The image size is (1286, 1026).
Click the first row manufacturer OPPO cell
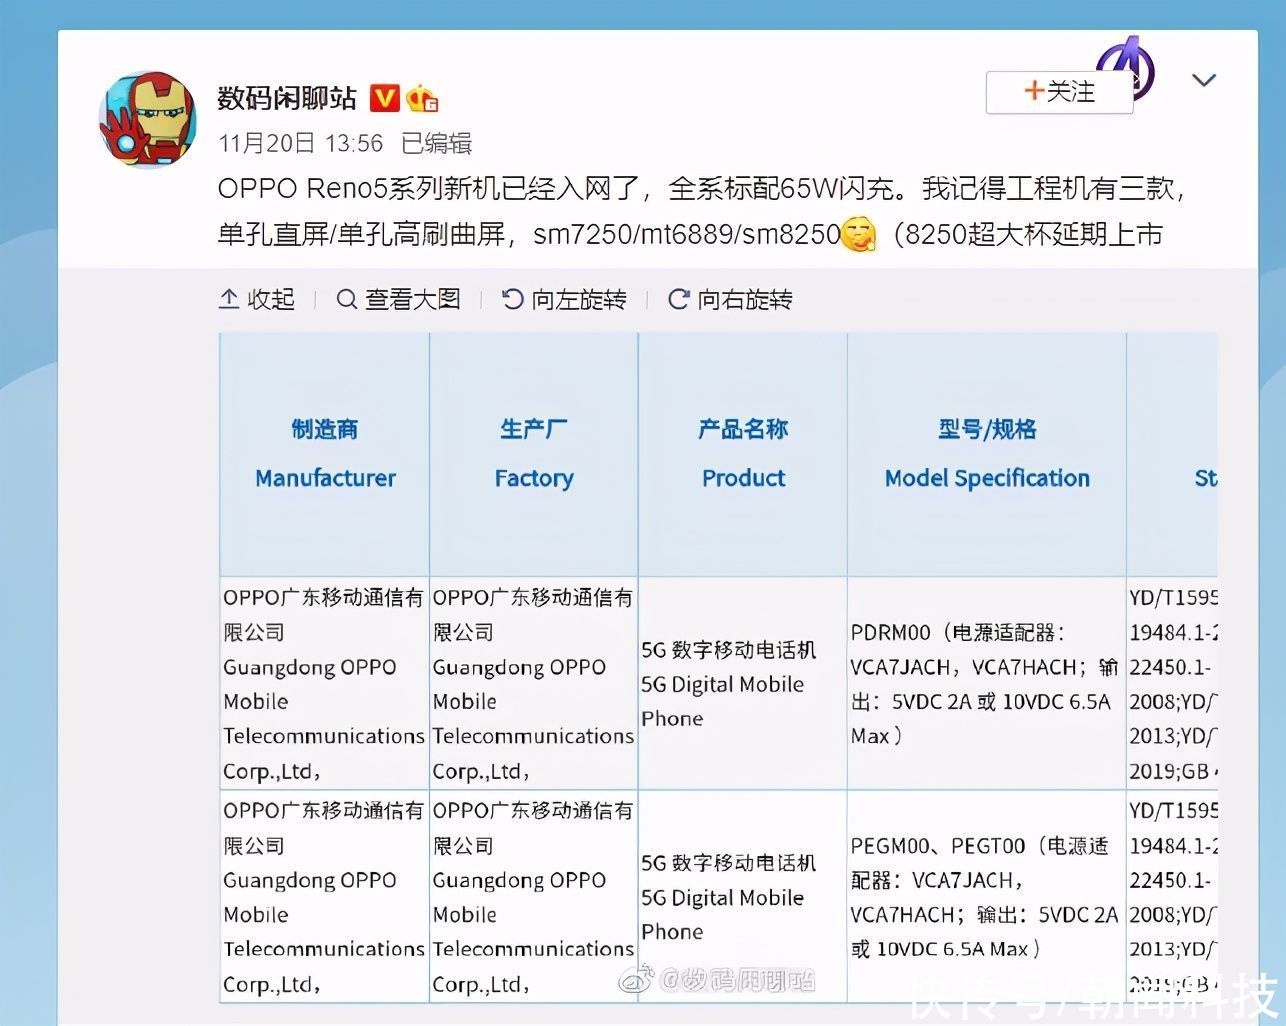(x=325, y=683)
